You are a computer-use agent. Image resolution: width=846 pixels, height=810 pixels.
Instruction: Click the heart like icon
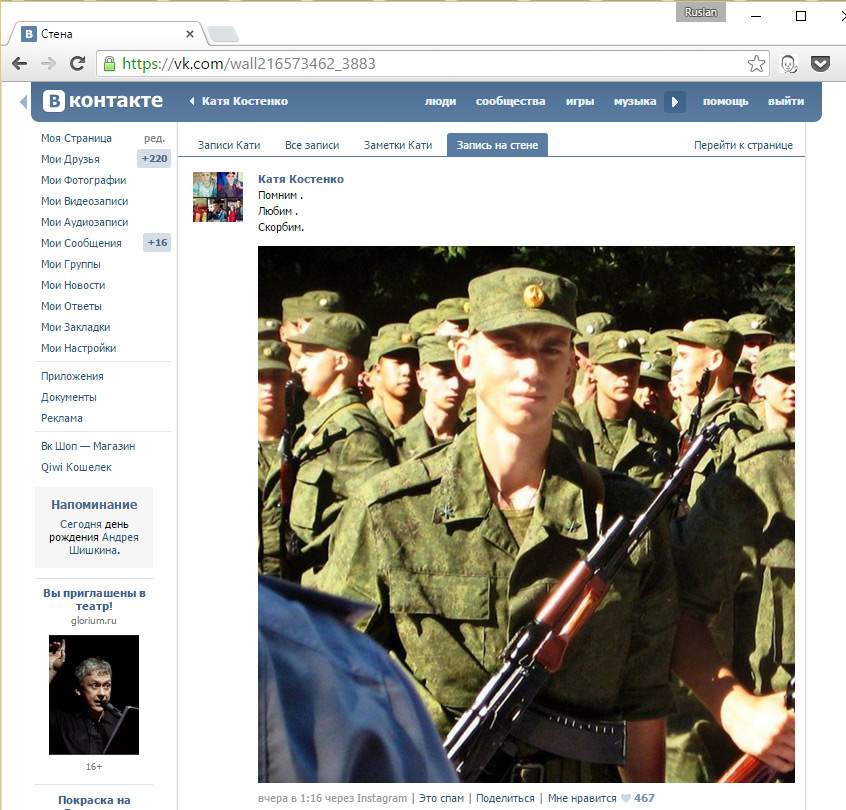click(626, 798)
